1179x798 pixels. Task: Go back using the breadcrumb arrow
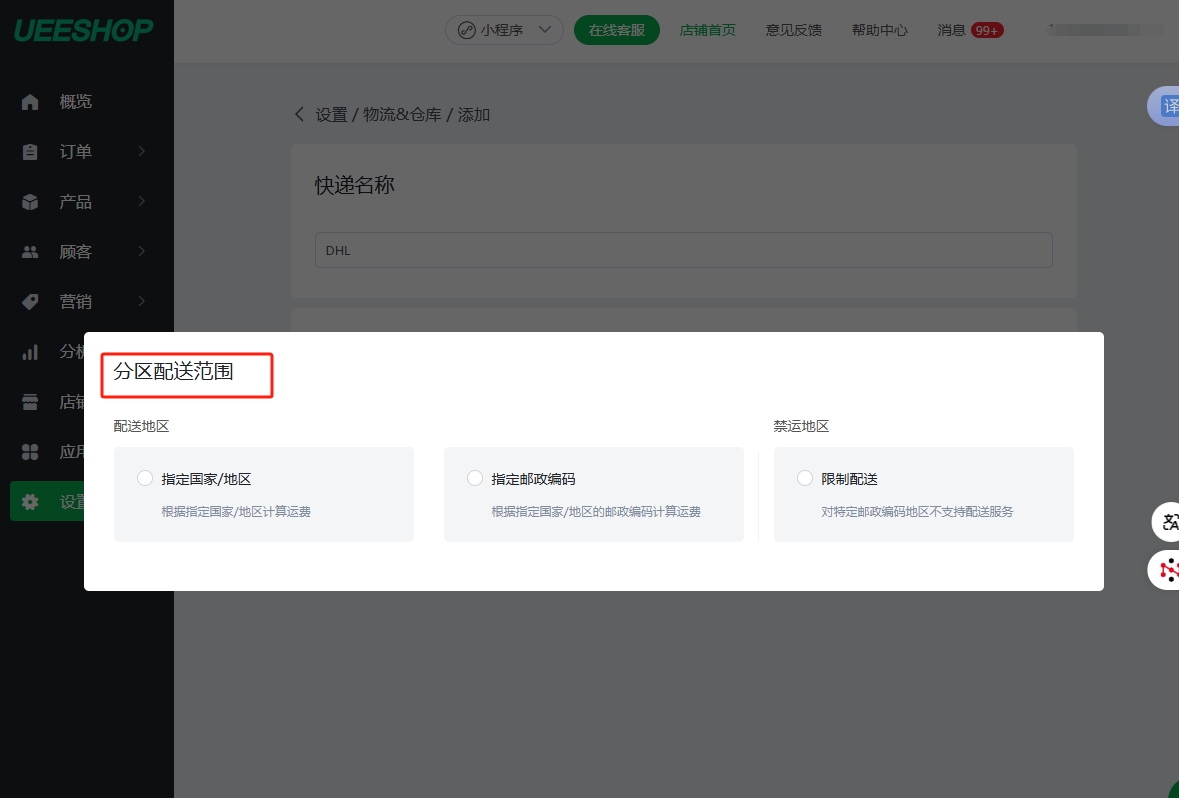(x=299, y=114)
